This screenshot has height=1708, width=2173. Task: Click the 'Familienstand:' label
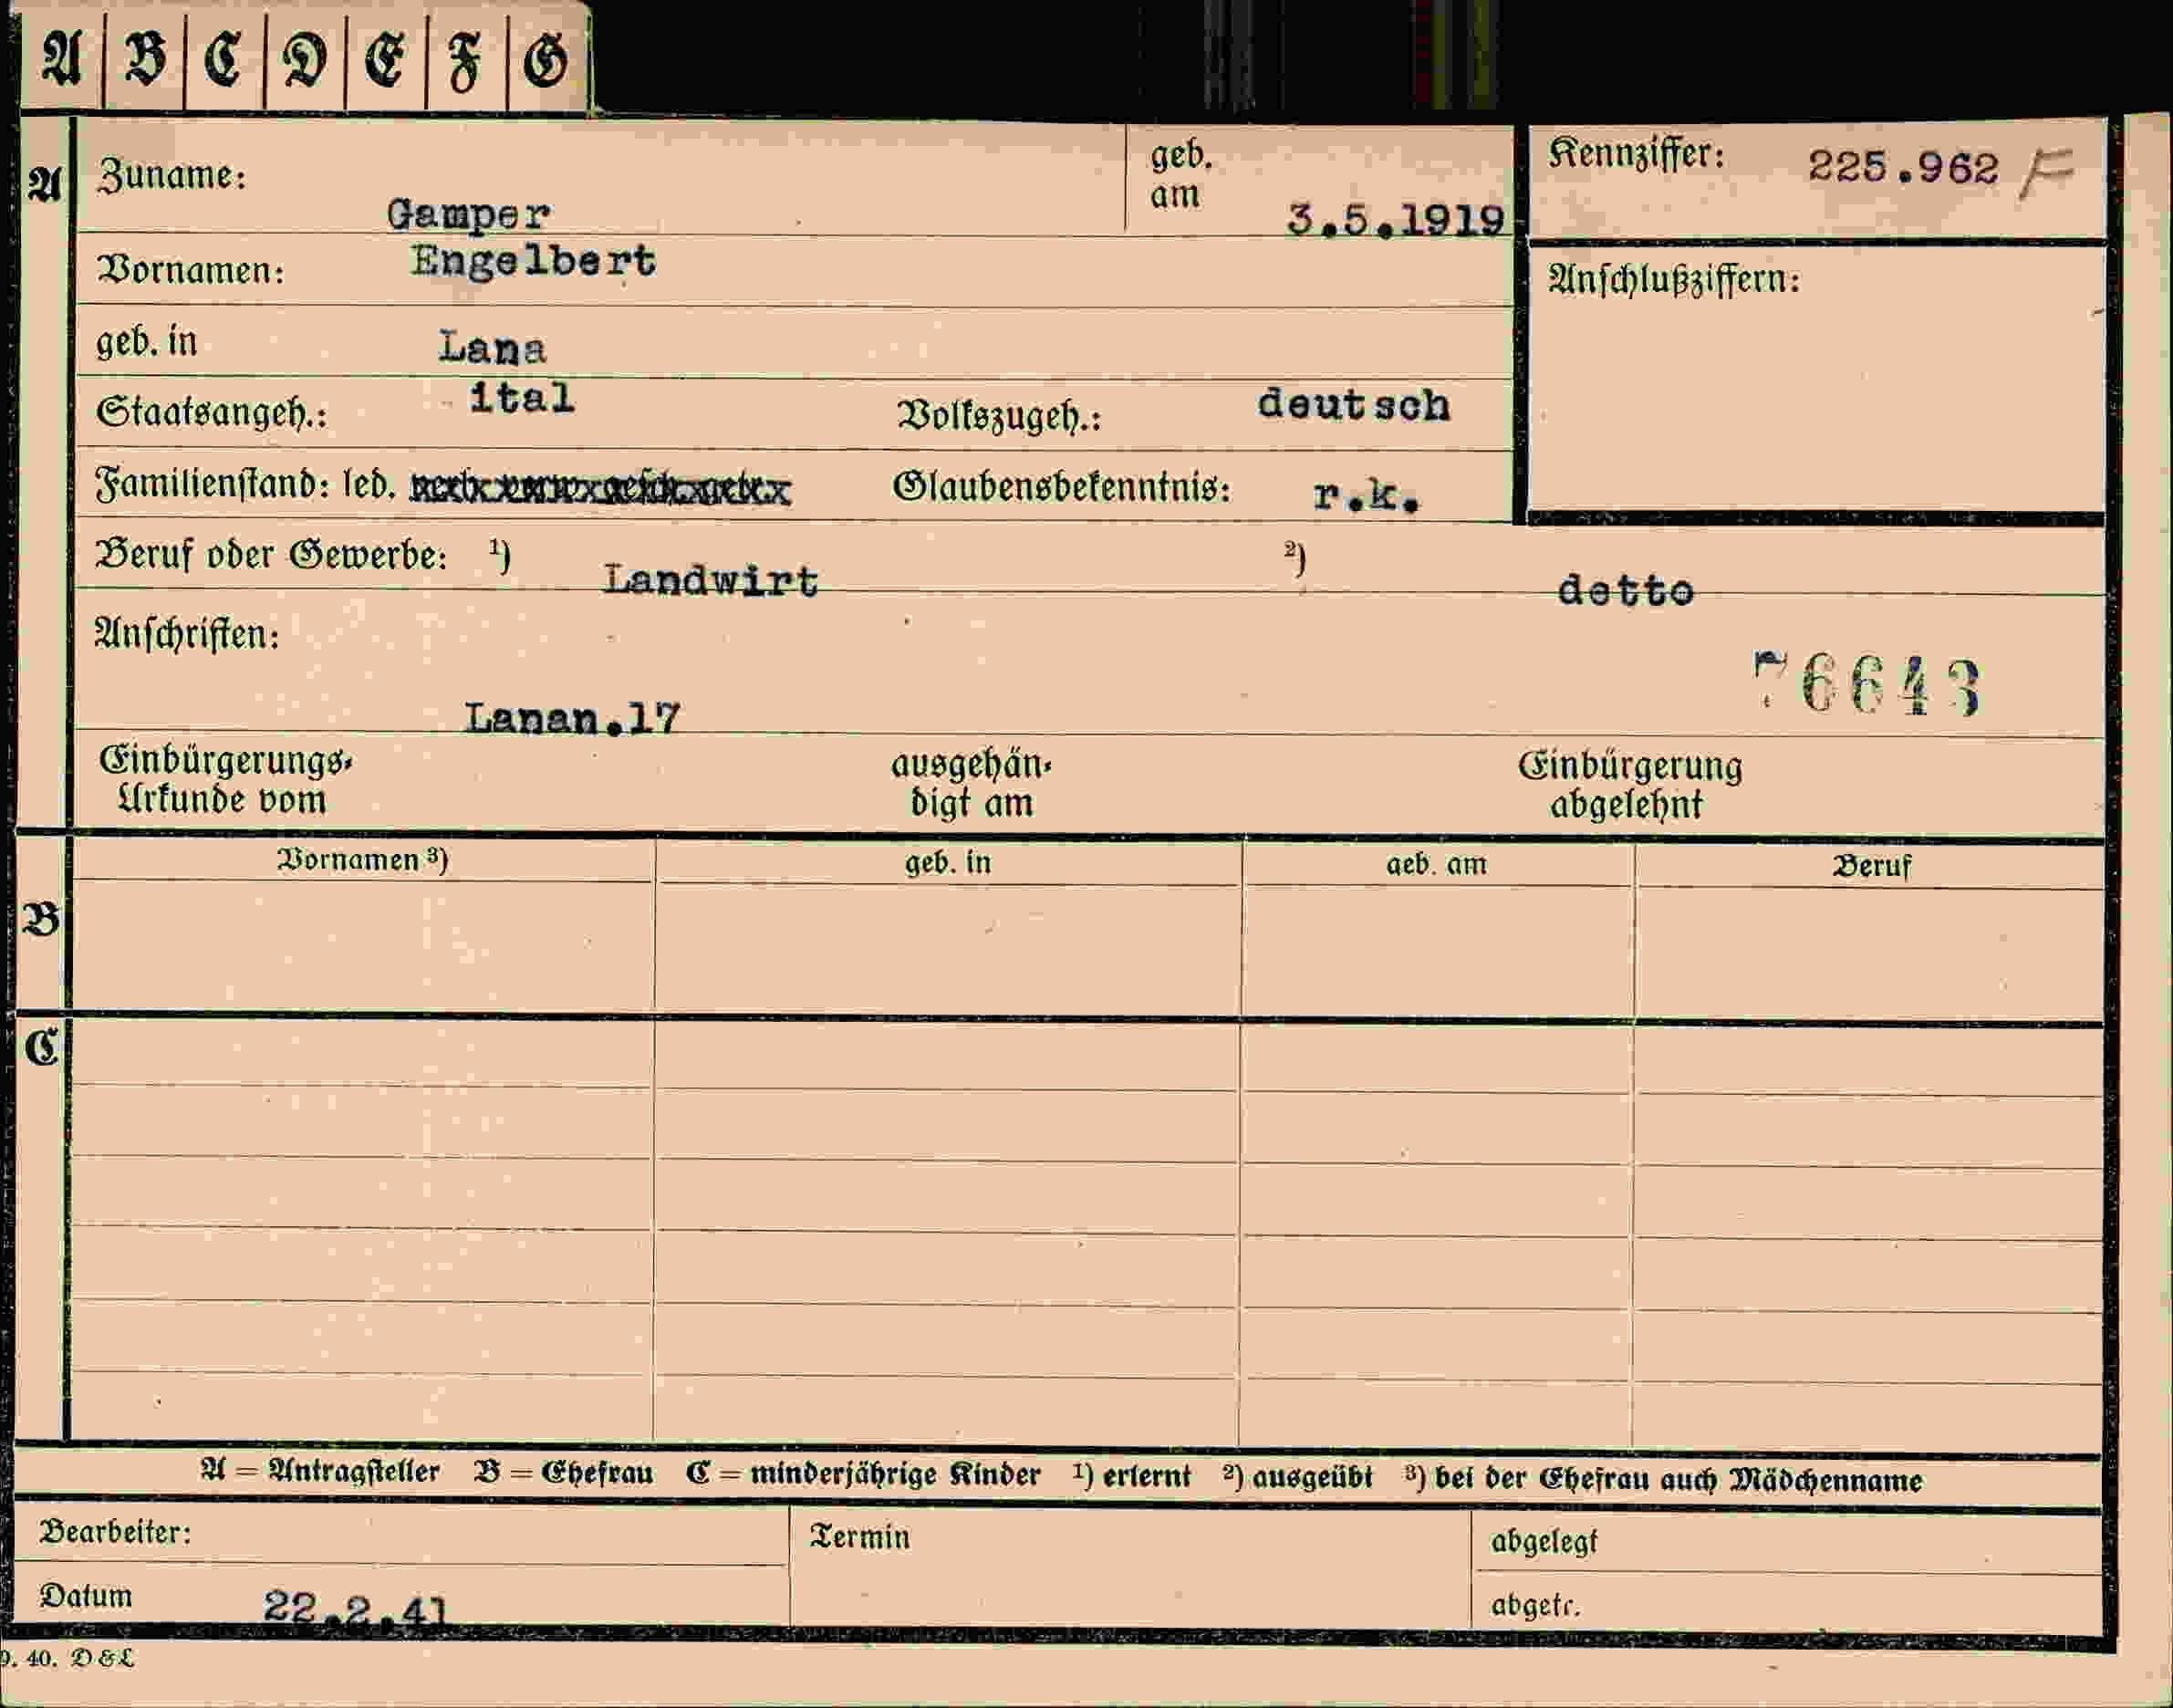212,485
